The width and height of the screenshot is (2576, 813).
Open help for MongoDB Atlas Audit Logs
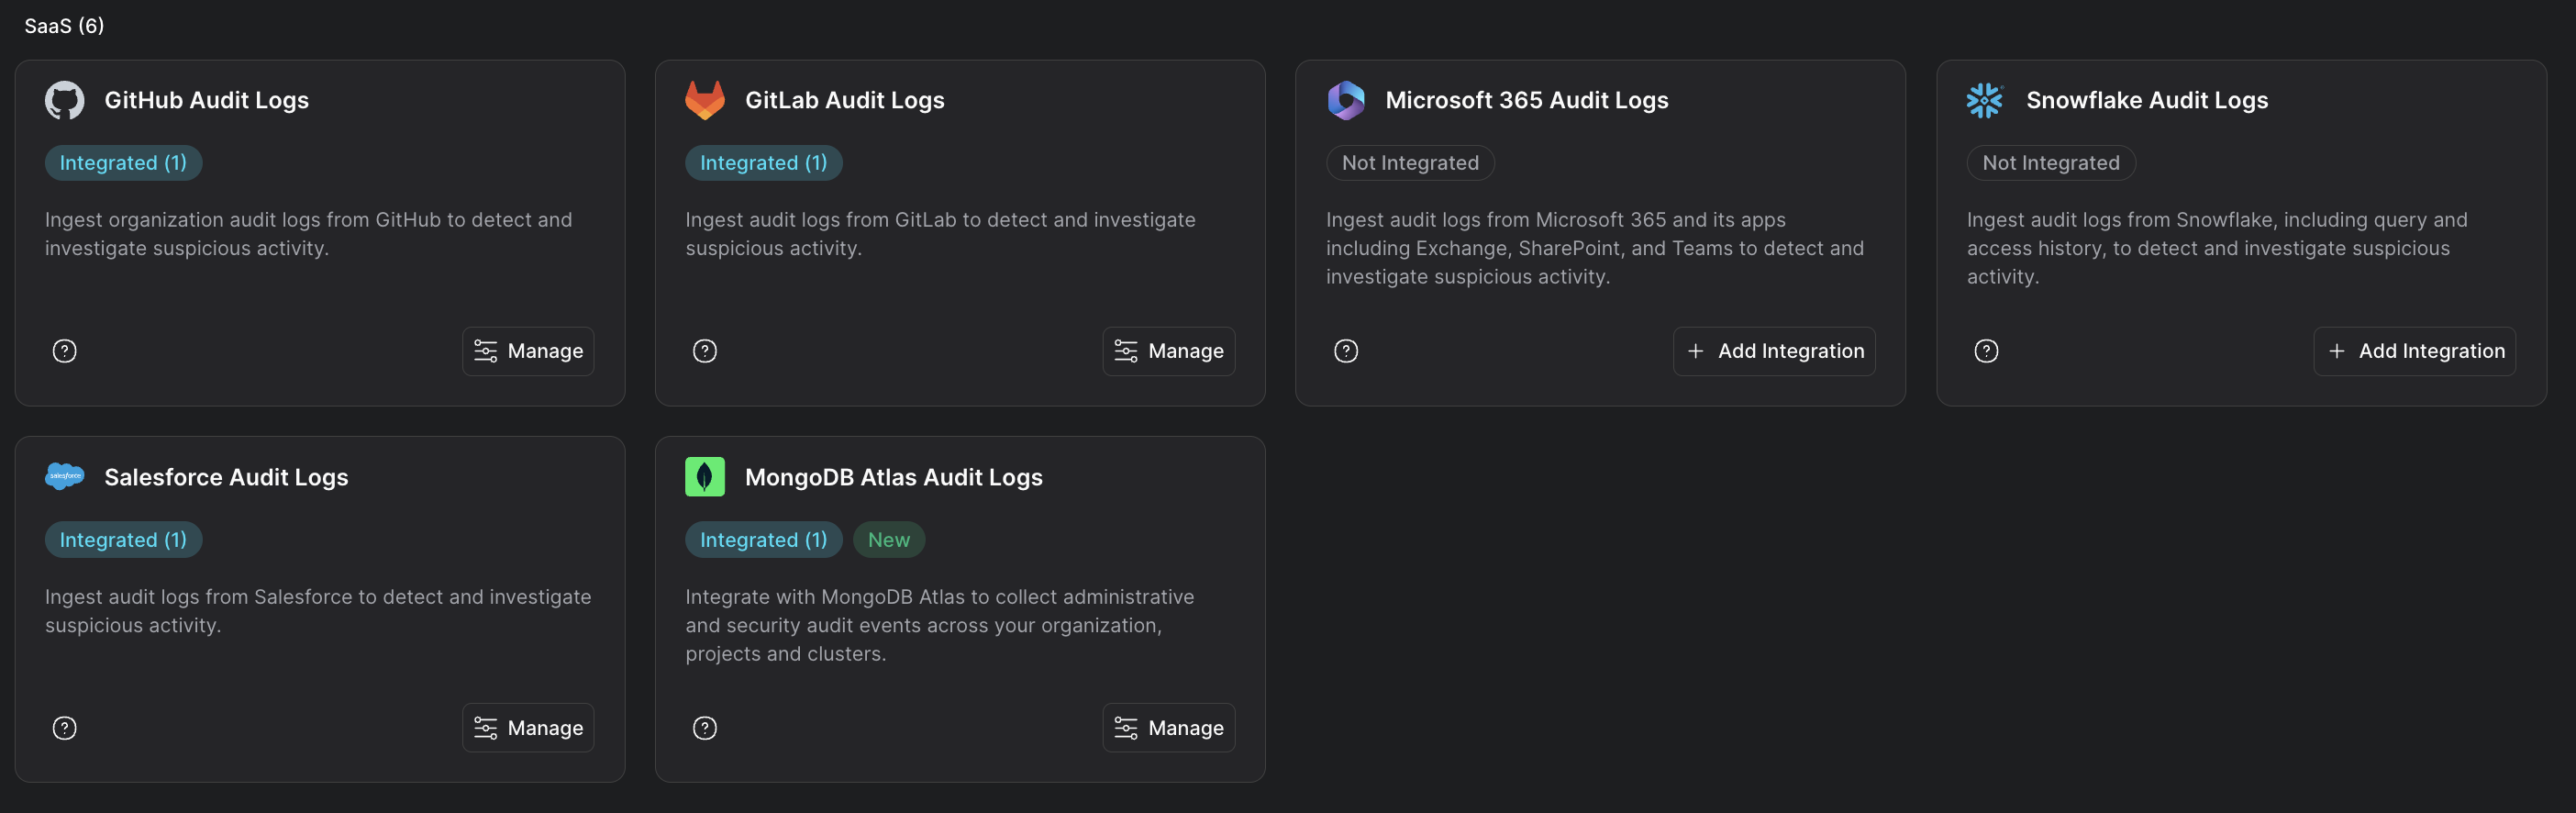[x=705, y=728]
